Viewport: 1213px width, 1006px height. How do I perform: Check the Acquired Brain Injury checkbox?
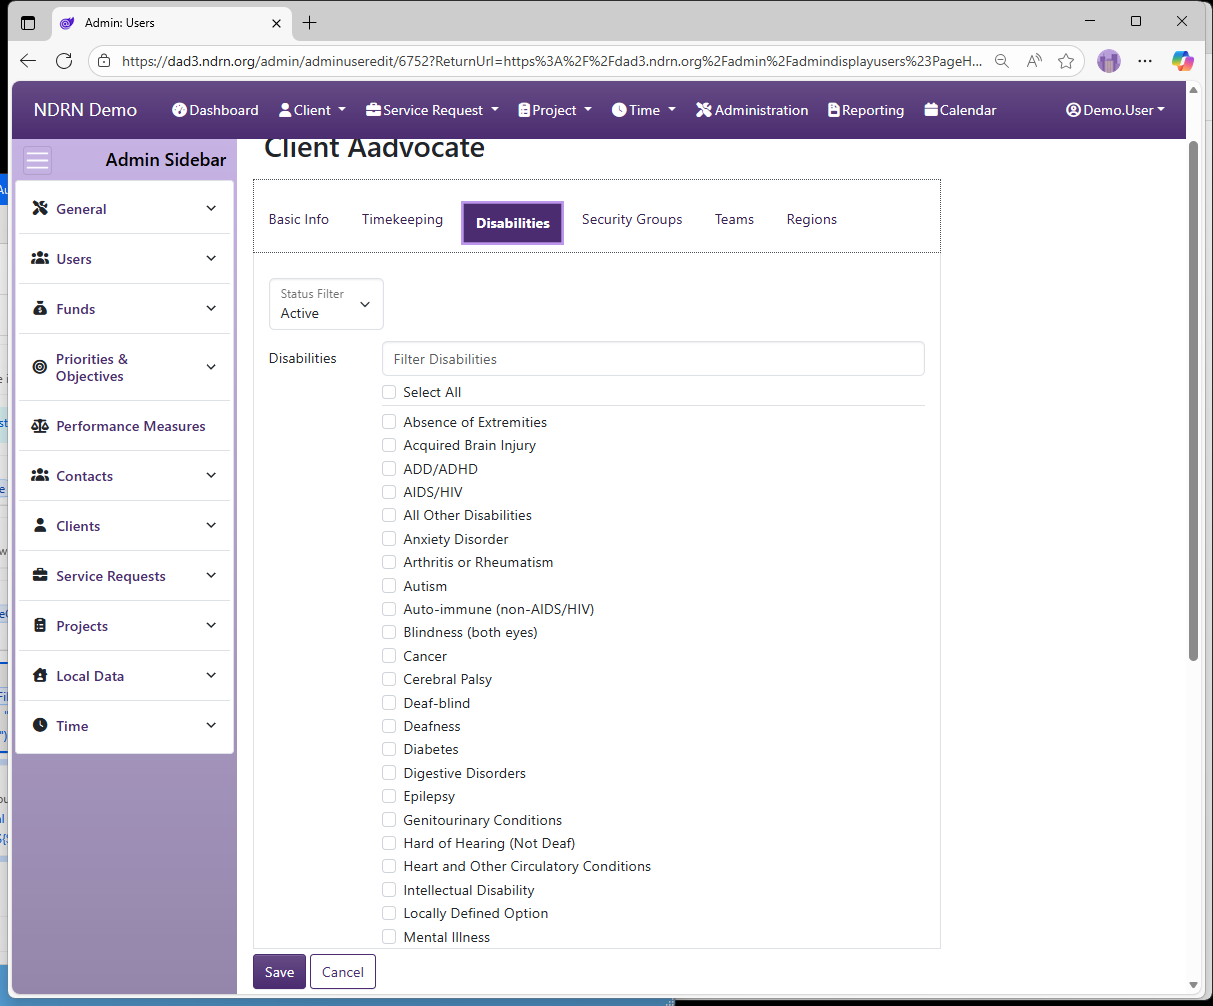pos(389,445)
